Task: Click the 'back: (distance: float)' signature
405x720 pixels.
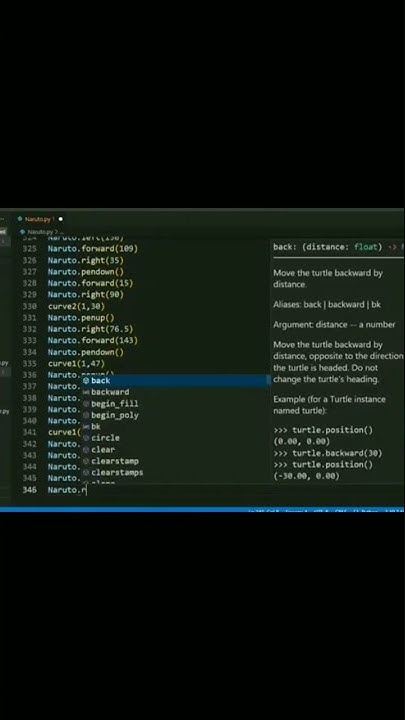Action: [327, 247]
